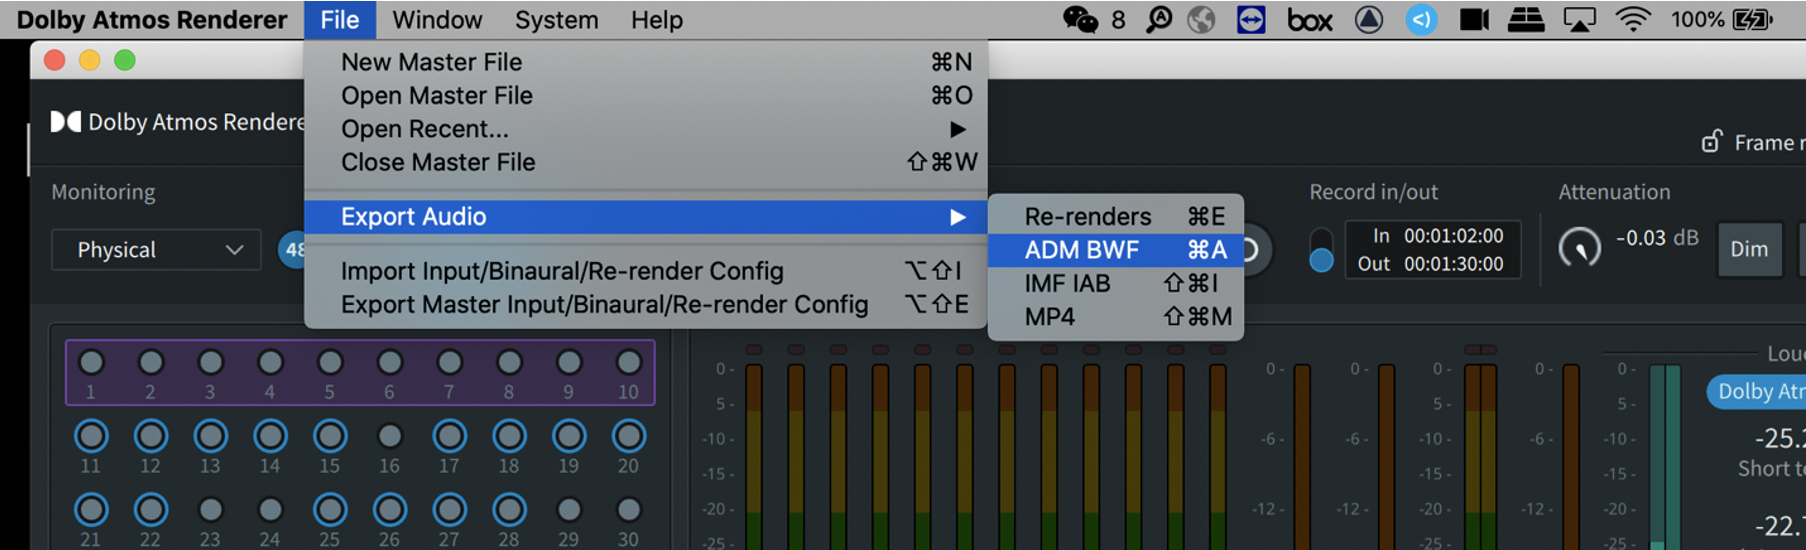Image resolution: width=1806 pixels, height=550 pixels.
Task: Toggle input channel 11 indicator
Action: click(91, 436)
